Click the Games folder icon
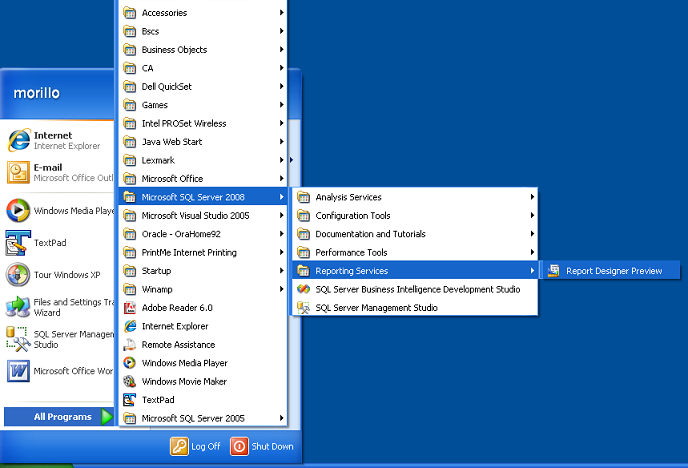This screenshot has width=688, height=468. click(x=129, y=105)
